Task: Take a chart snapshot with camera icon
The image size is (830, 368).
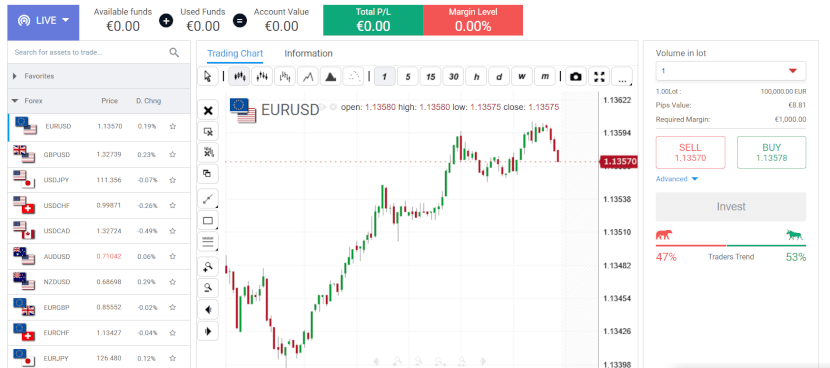Action: coord(576,77)
